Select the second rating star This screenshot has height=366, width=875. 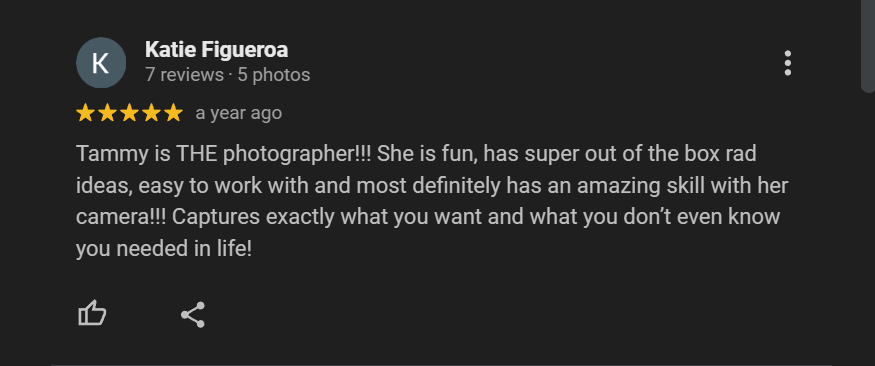(x=107, y=113)
